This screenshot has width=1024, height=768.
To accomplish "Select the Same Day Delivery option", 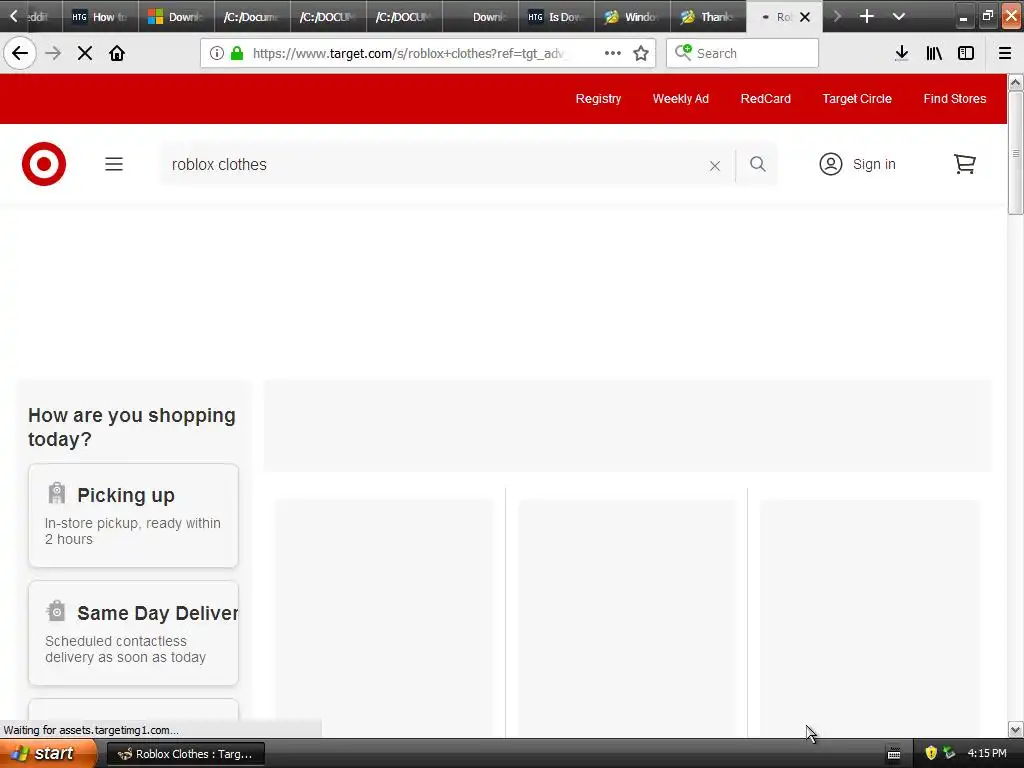I will pyautogui.click(x=133, y=633).
